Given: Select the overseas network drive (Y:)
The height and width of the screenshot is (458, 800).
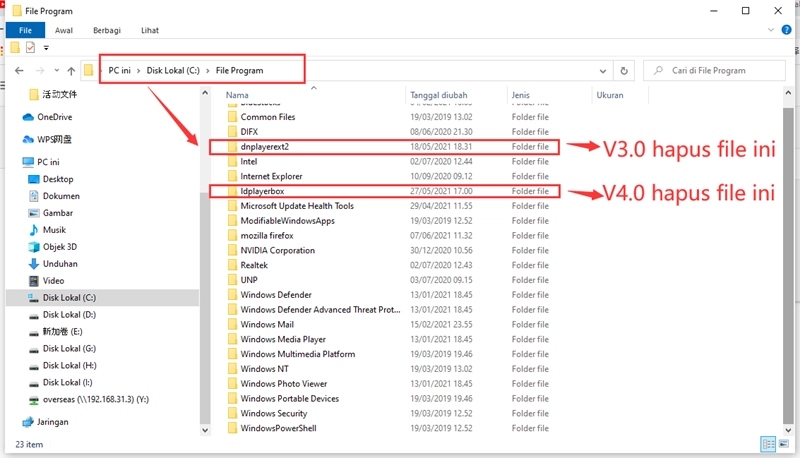Looking at the screenshot, I should tap(89, 399).
